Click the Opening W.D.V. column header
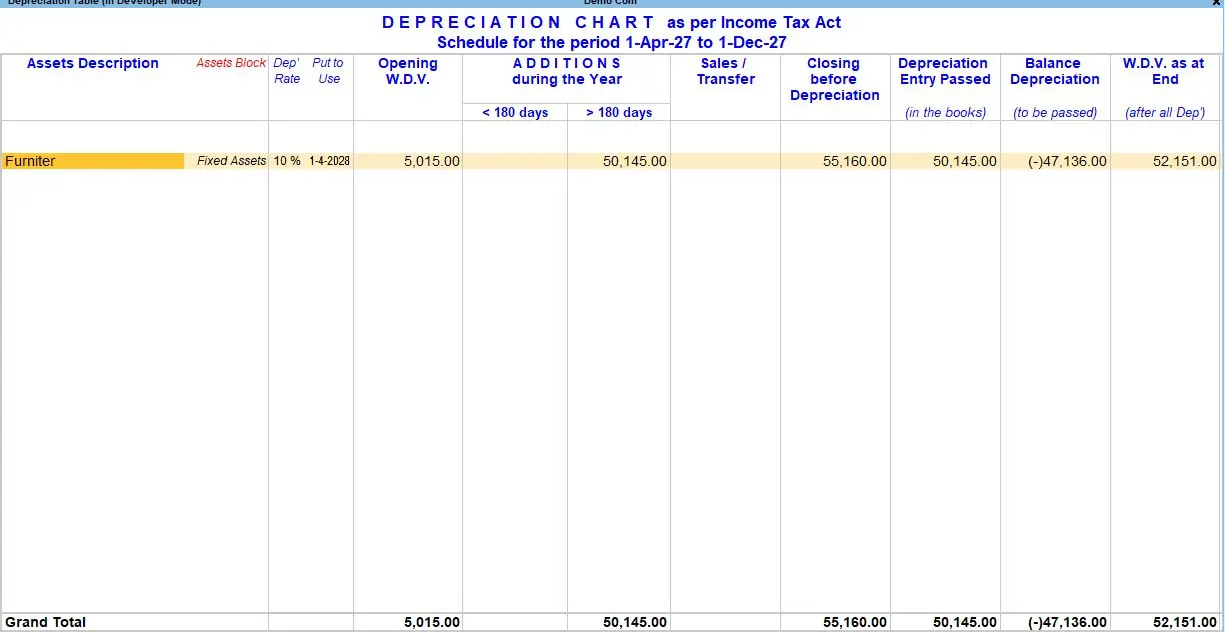 coord(408,71)
